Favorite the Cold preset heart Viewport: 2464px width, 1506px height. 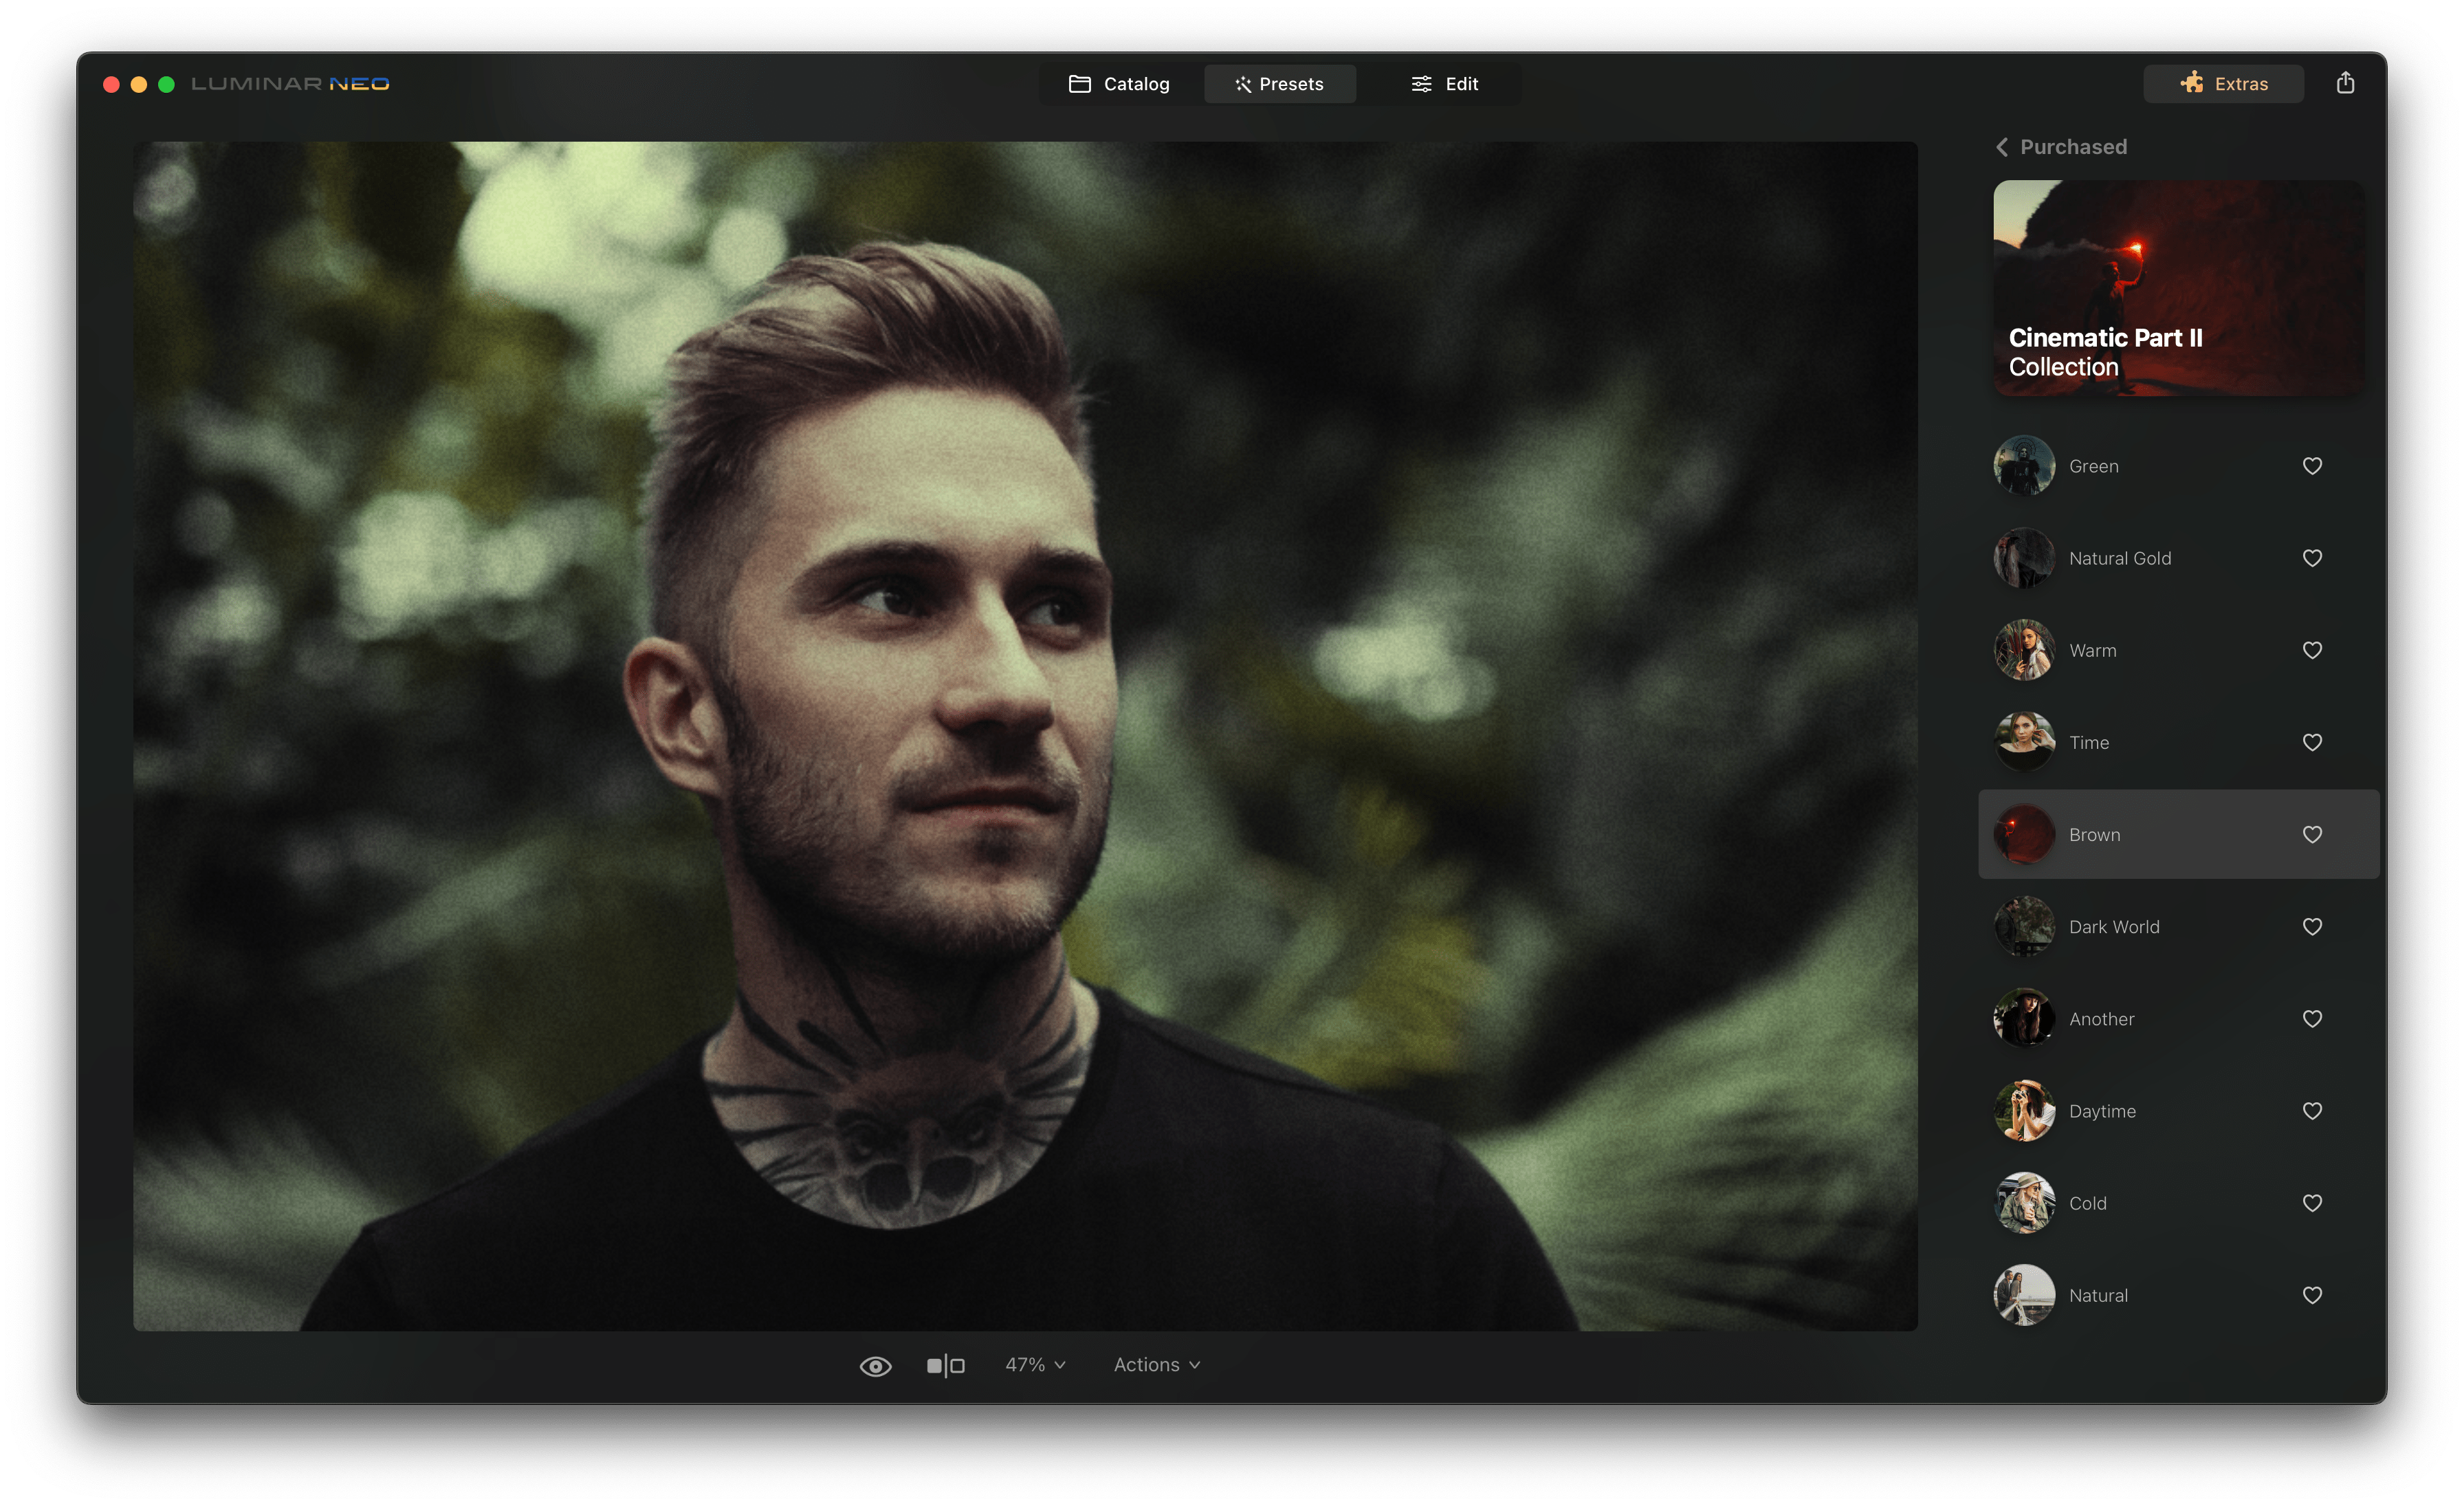(2312, 1203)
